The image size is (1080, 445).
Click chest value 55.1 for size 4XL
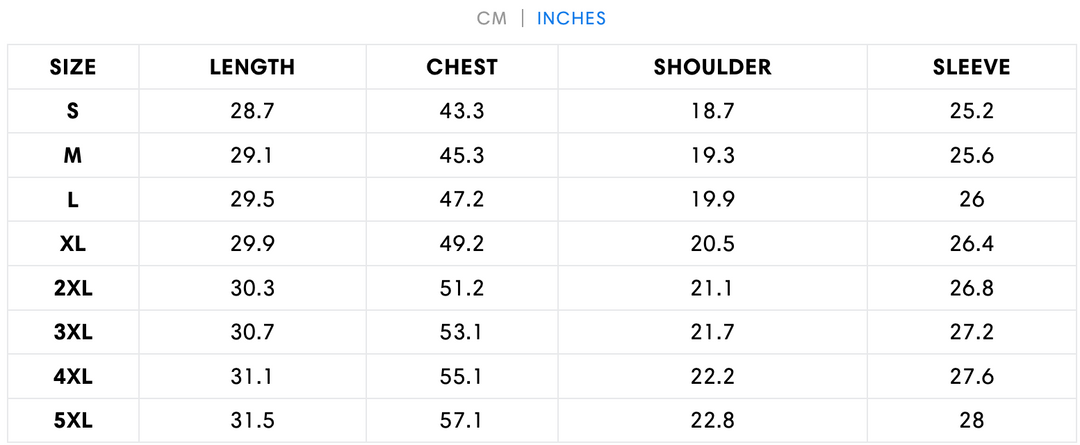(462, 376)
